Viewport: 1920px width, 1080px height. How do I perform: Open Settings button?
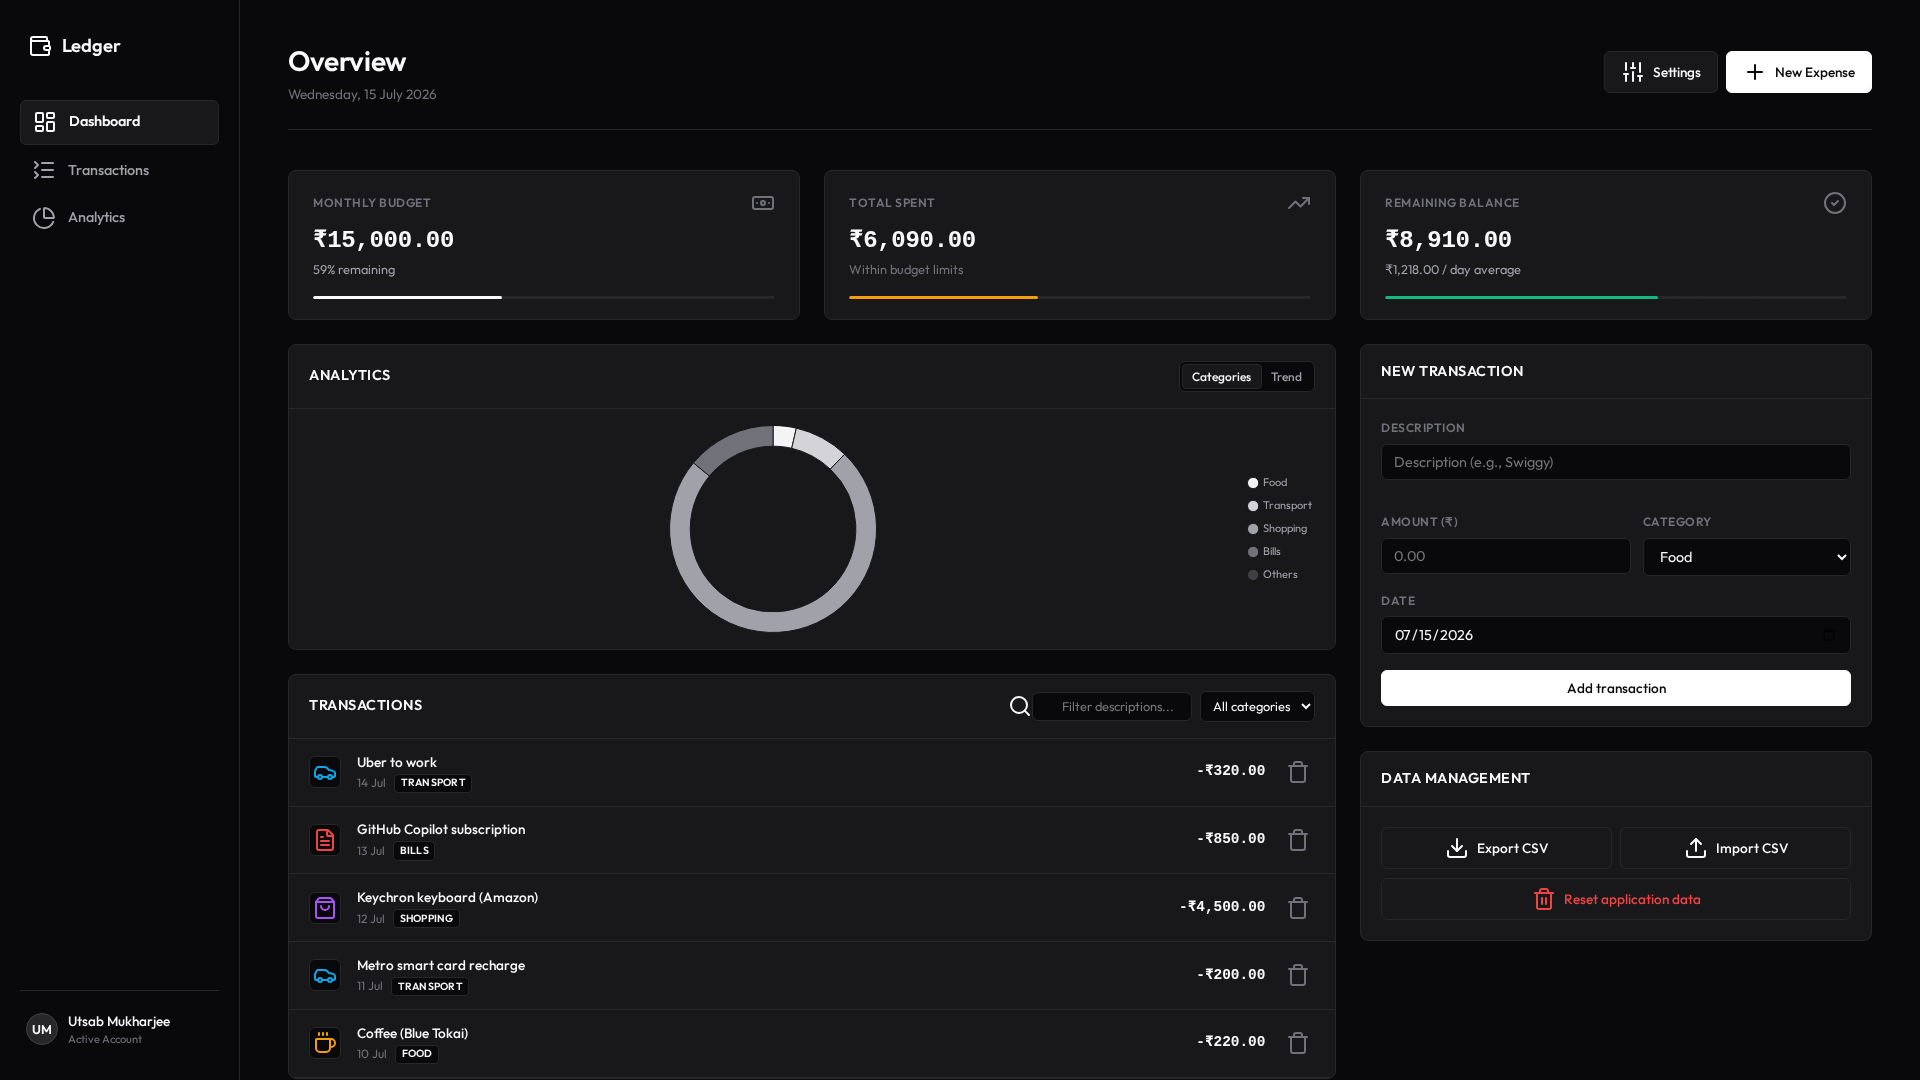pos(1660,72)
